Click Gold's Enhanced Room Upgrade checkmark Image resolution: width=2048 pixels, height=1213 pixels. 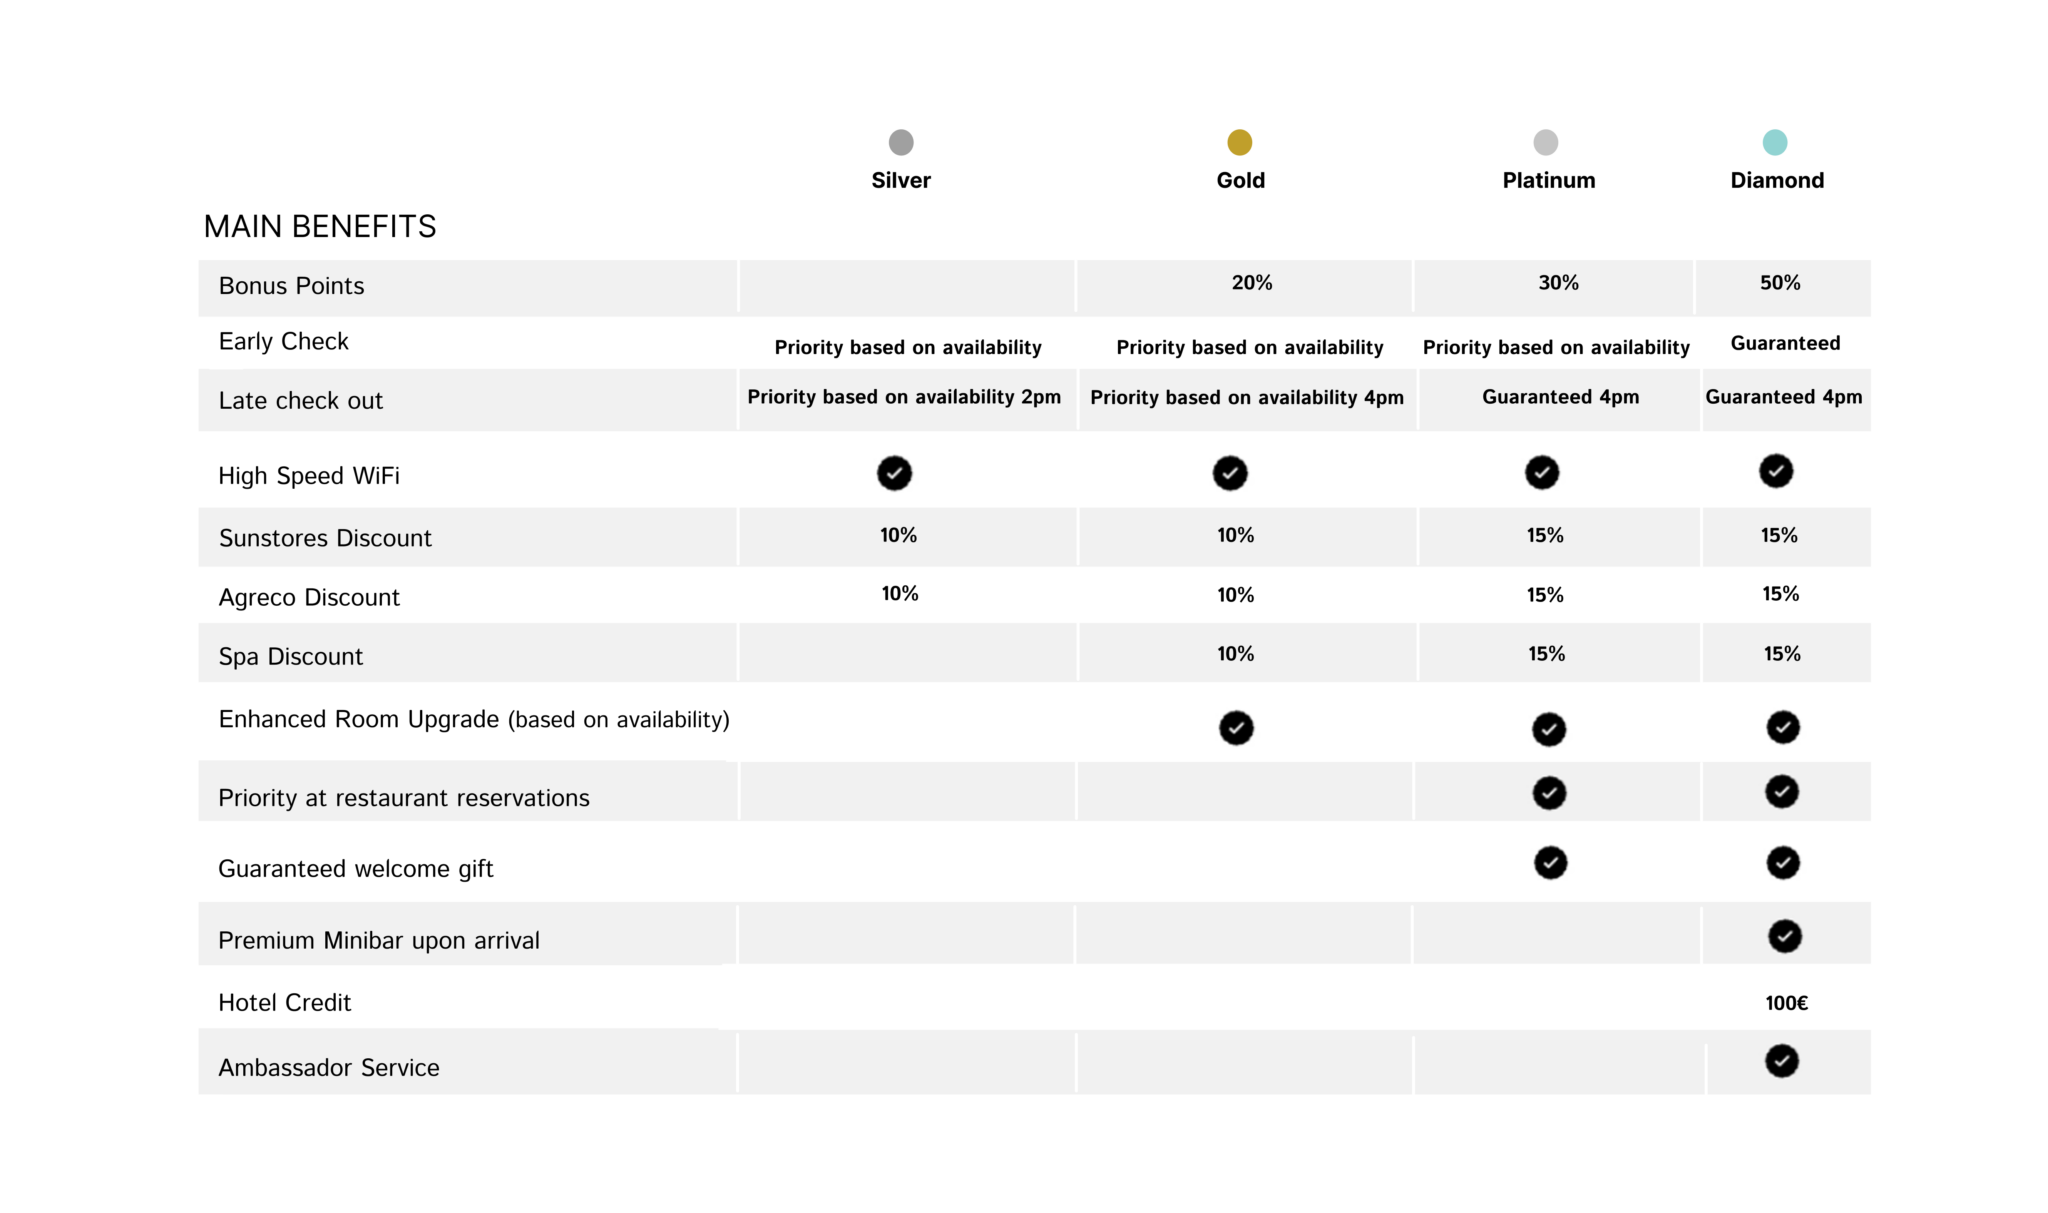[1236, 728]
